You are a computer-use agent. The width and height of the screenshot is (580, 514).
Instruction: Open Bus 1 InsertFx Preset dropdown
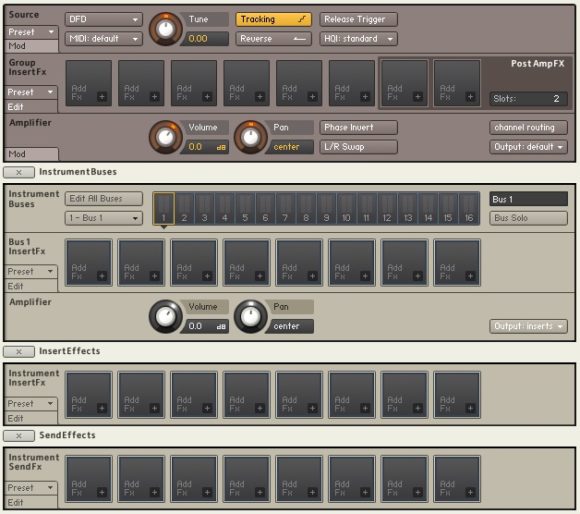click(31, 271)
